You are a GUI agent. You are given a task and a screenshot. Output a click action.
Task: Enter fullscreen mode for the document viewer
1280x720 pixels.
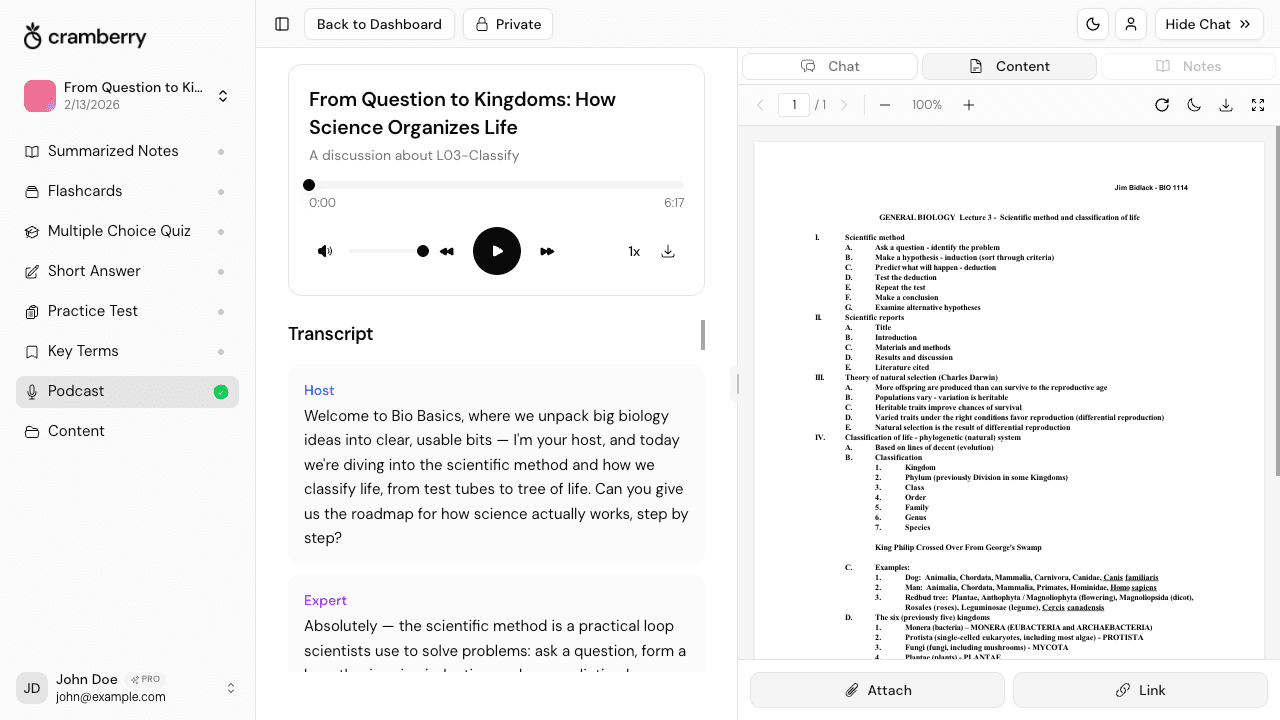[1258, 104]
